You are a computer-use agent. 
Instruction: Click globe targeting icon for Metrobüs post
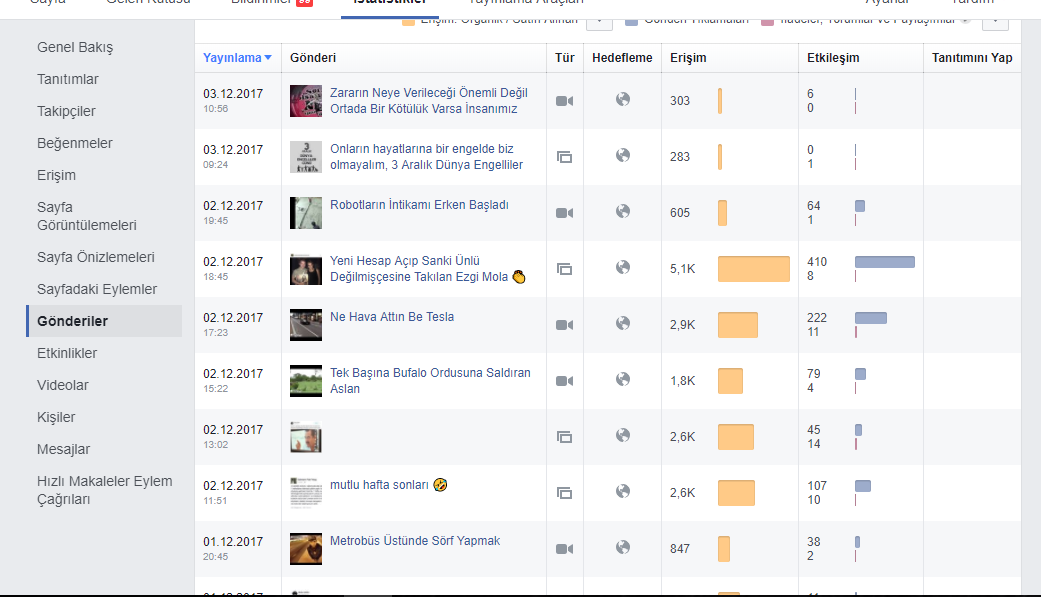(623, 547)
